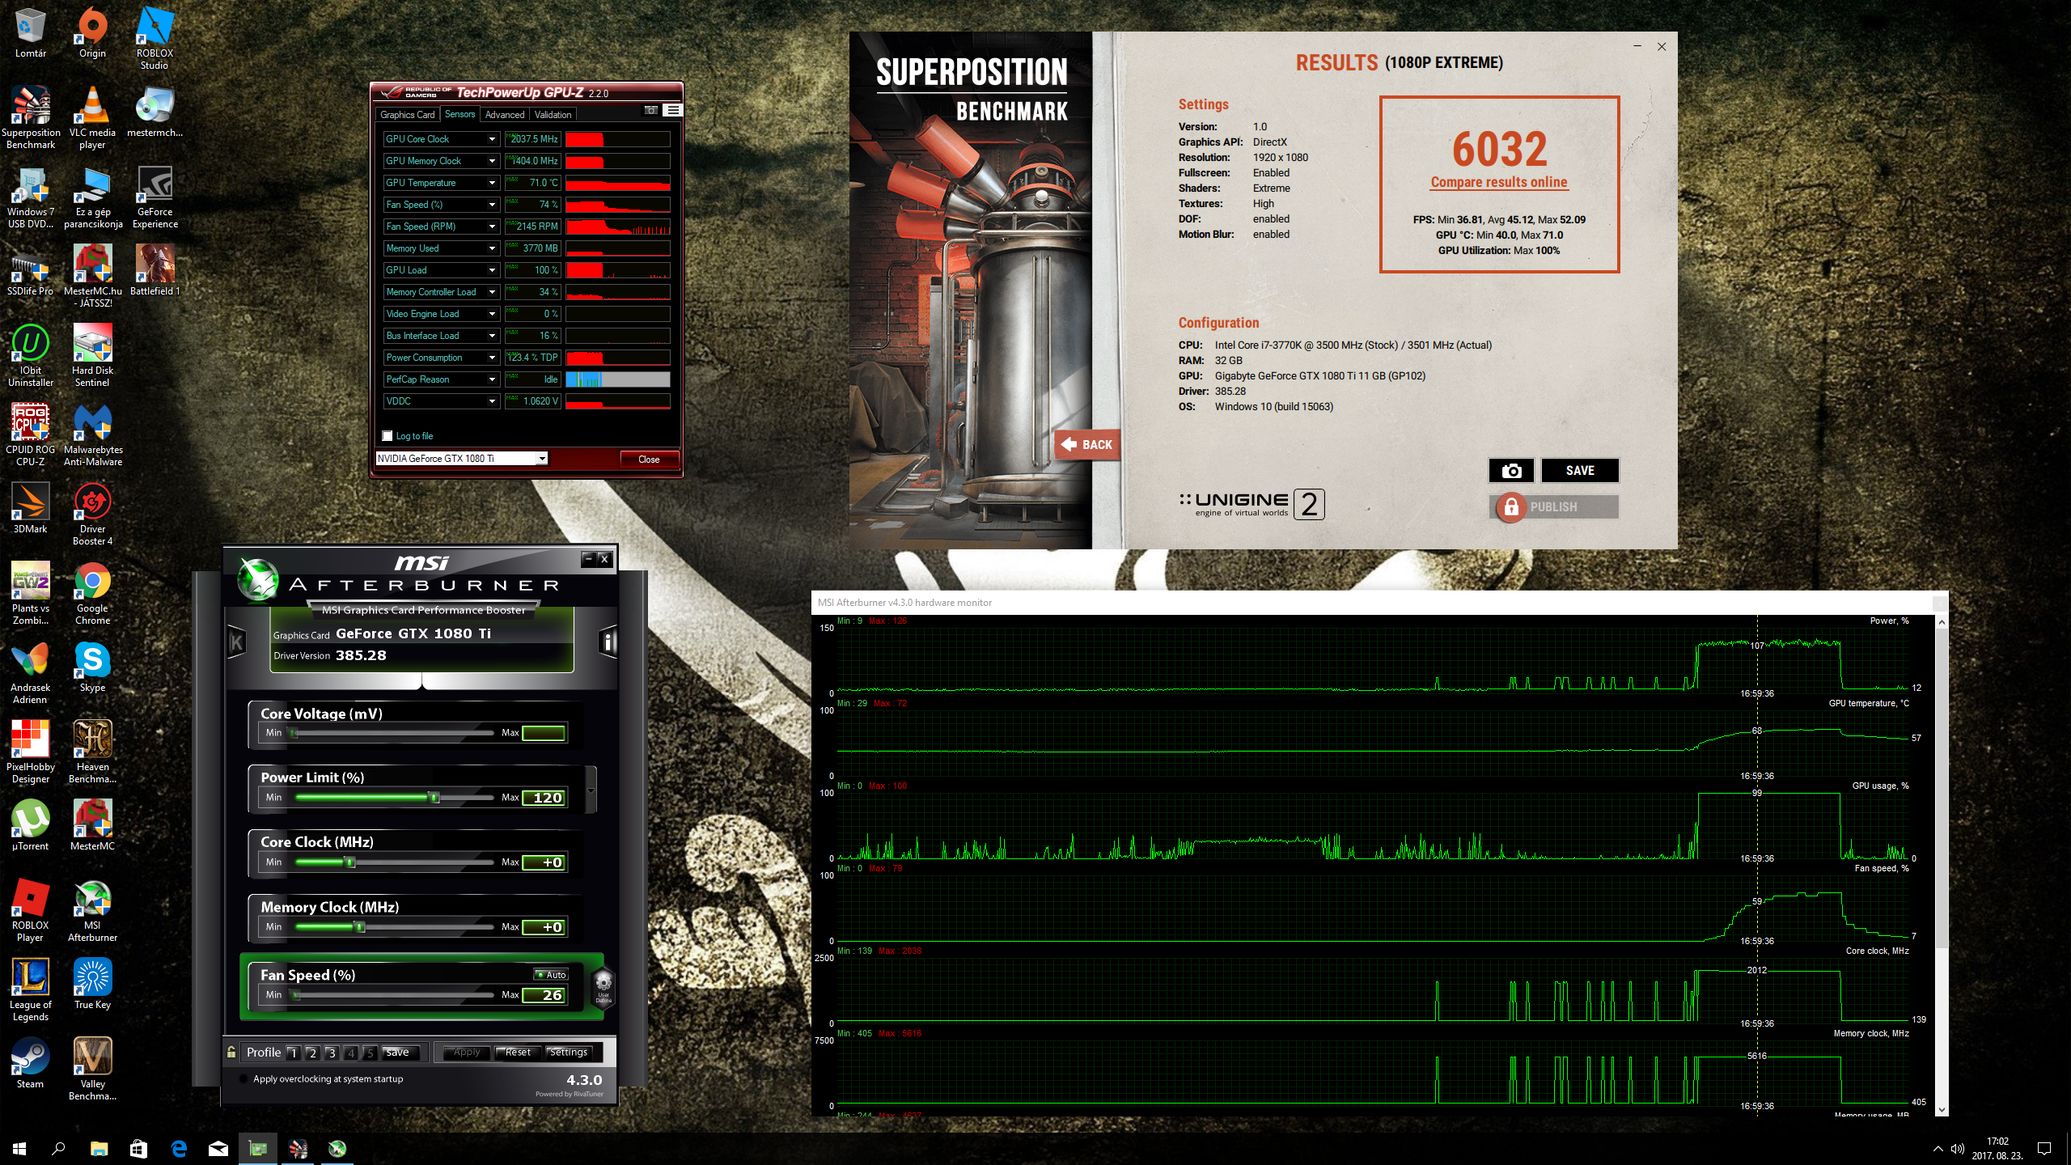Click Compare results online link
The image size is (2071, 1165).
tap(1499, 182)
